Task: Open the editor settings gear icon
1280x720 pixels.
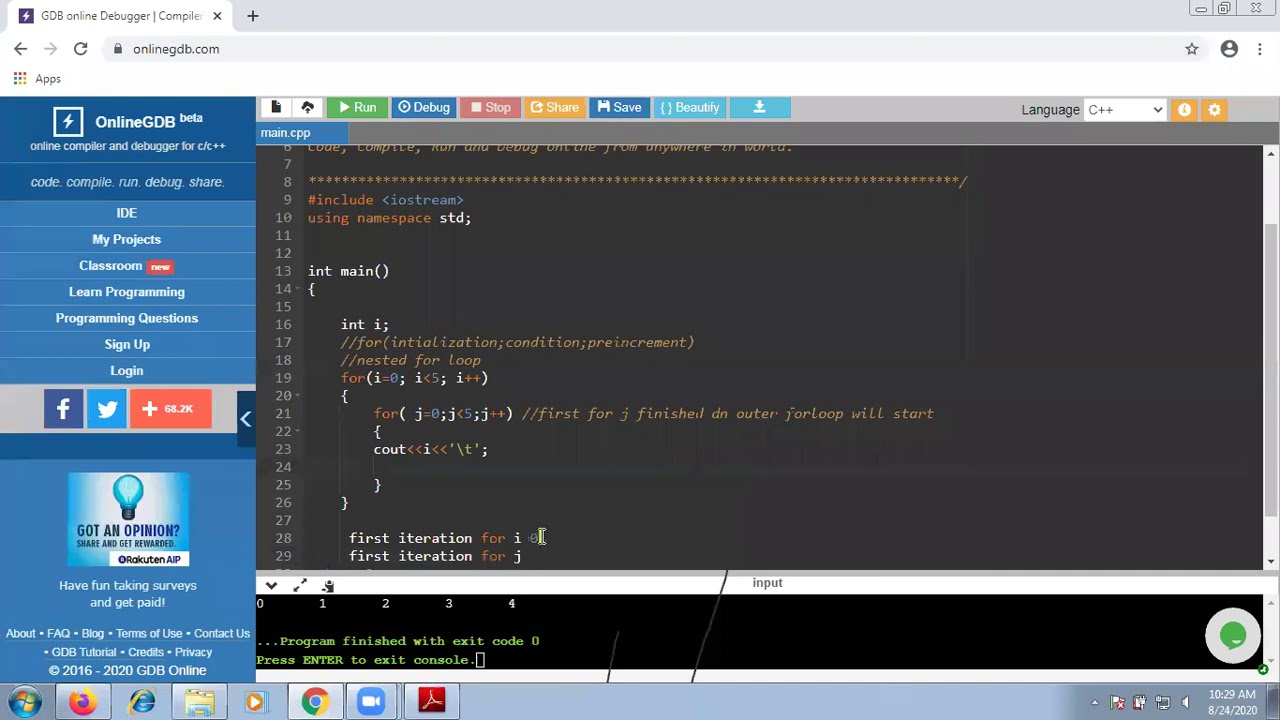Action: point(1214,109)
